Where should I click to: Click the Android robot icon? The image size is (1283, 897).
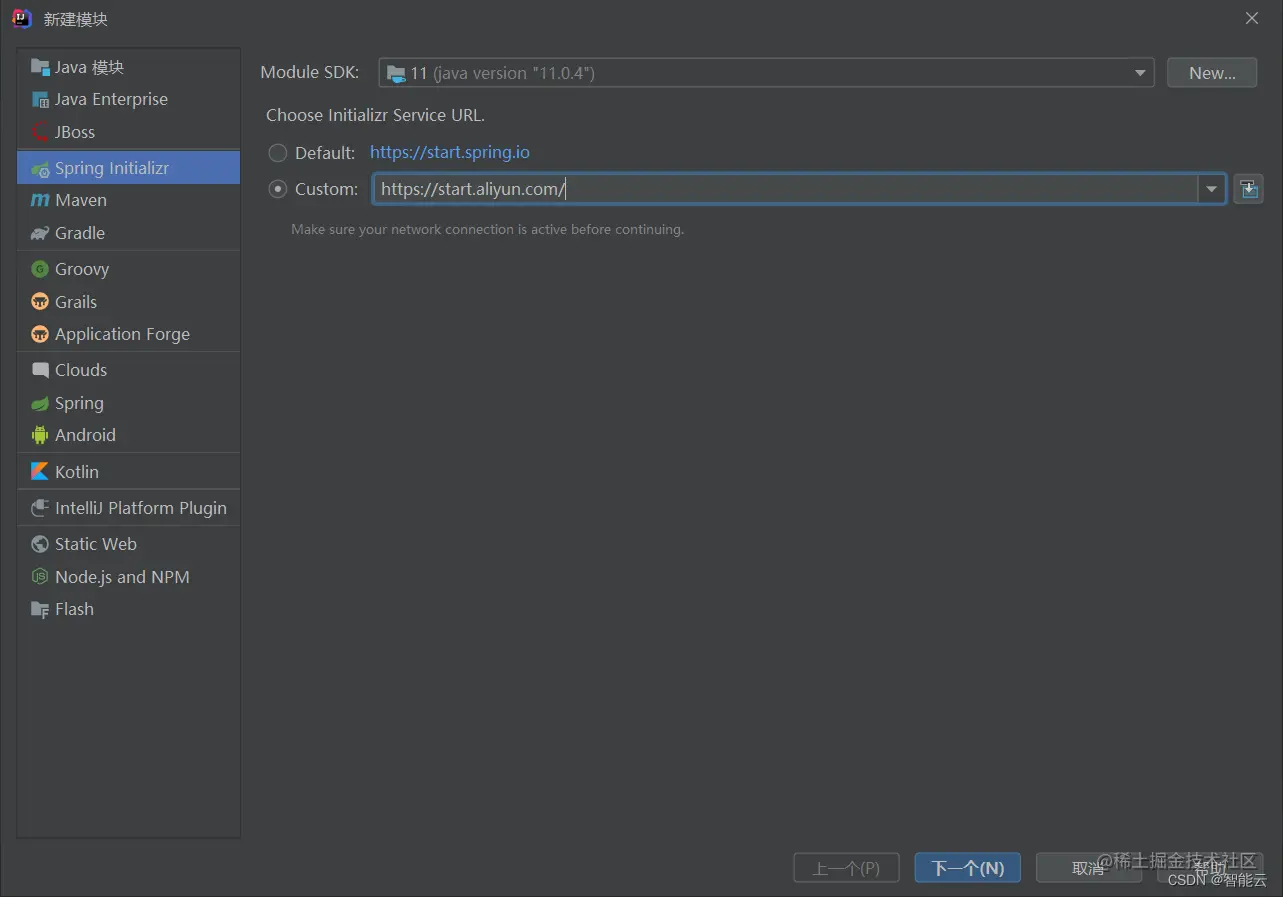[40, 435]
